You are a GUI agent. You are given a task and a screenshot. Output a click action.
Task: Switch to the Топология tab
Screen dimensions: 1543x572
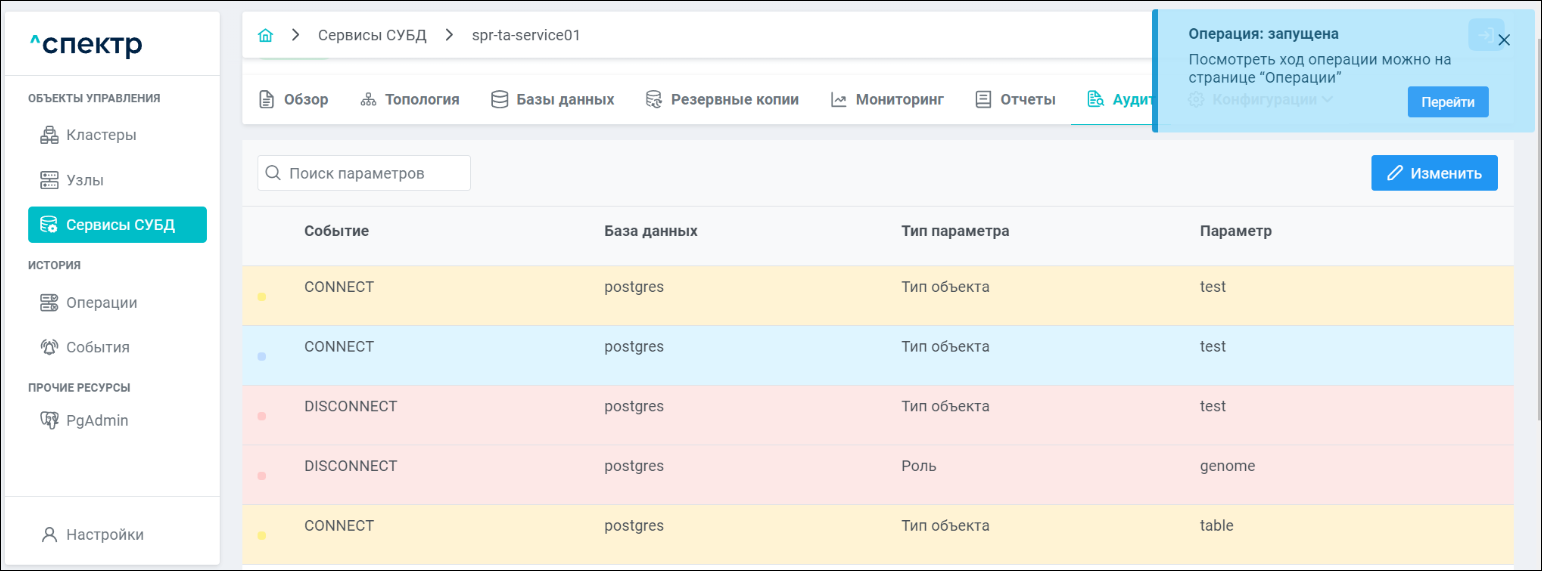[x=410, y=100]
